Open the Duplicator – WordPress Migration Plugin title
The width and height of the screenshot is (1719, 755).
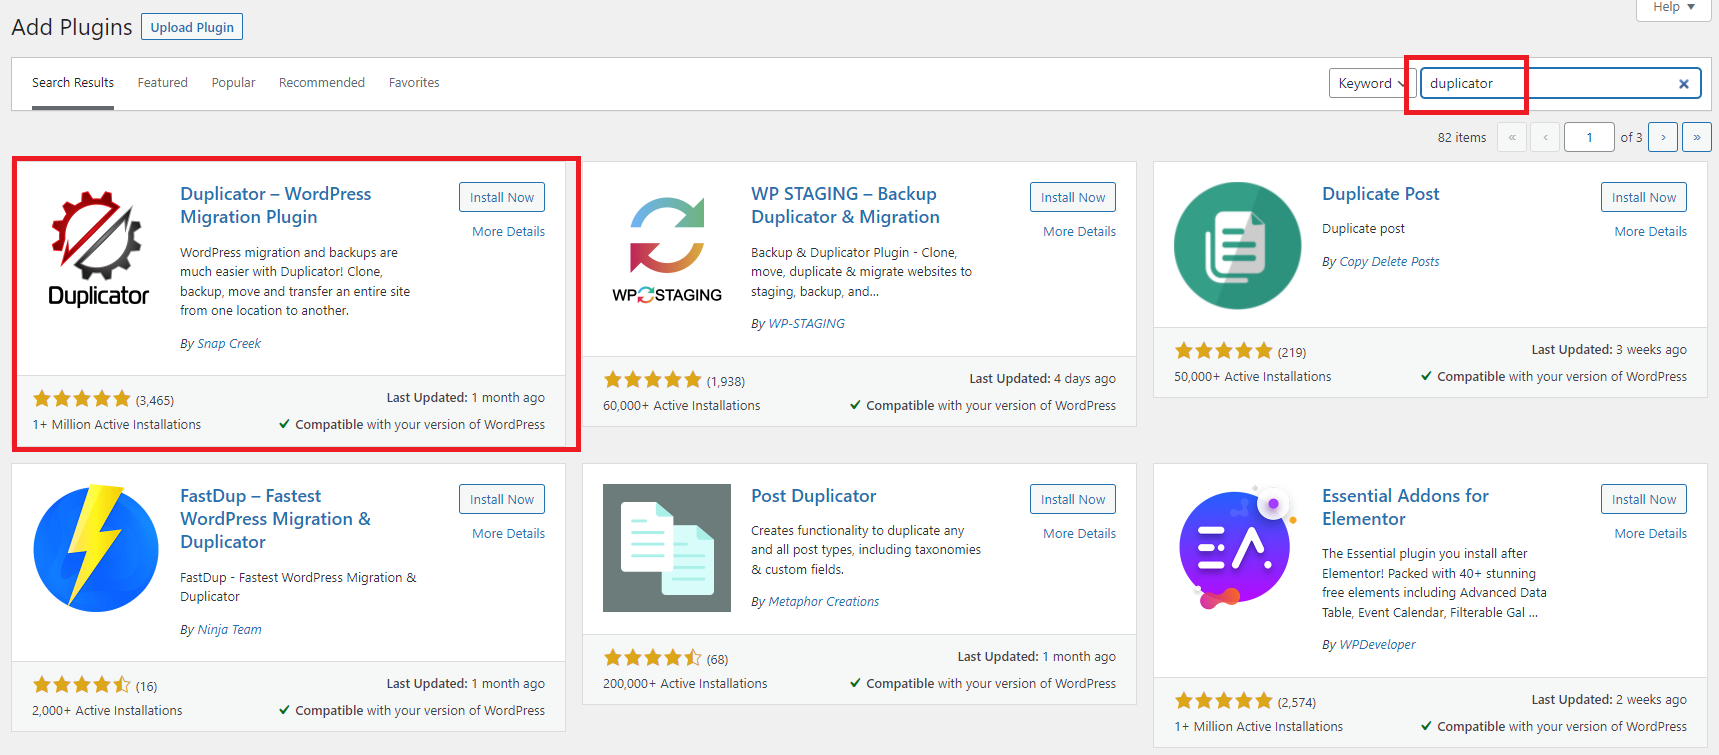point(275,205)
